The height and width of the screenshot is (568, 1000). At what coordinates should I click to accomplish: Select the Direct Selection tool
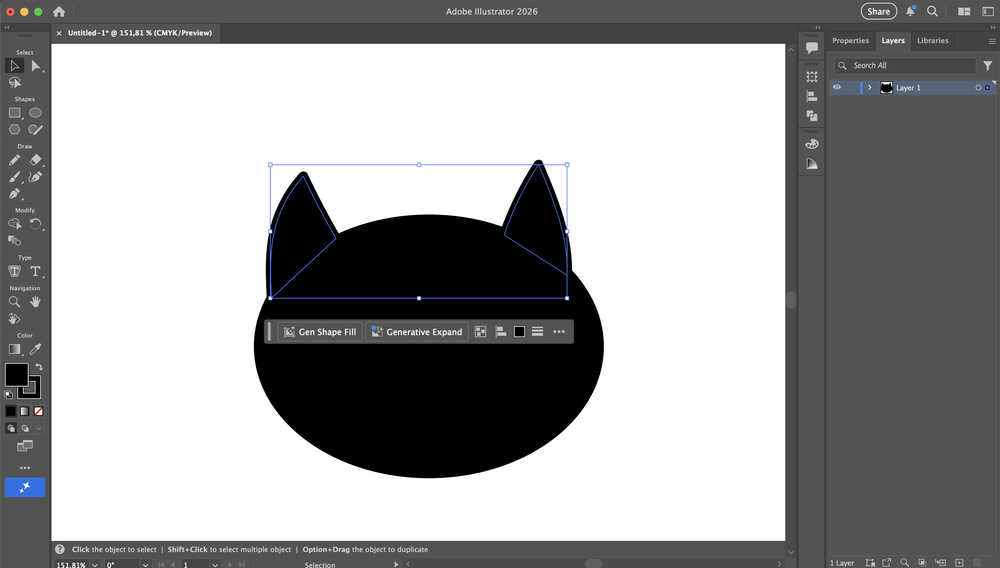coord(36,66)
